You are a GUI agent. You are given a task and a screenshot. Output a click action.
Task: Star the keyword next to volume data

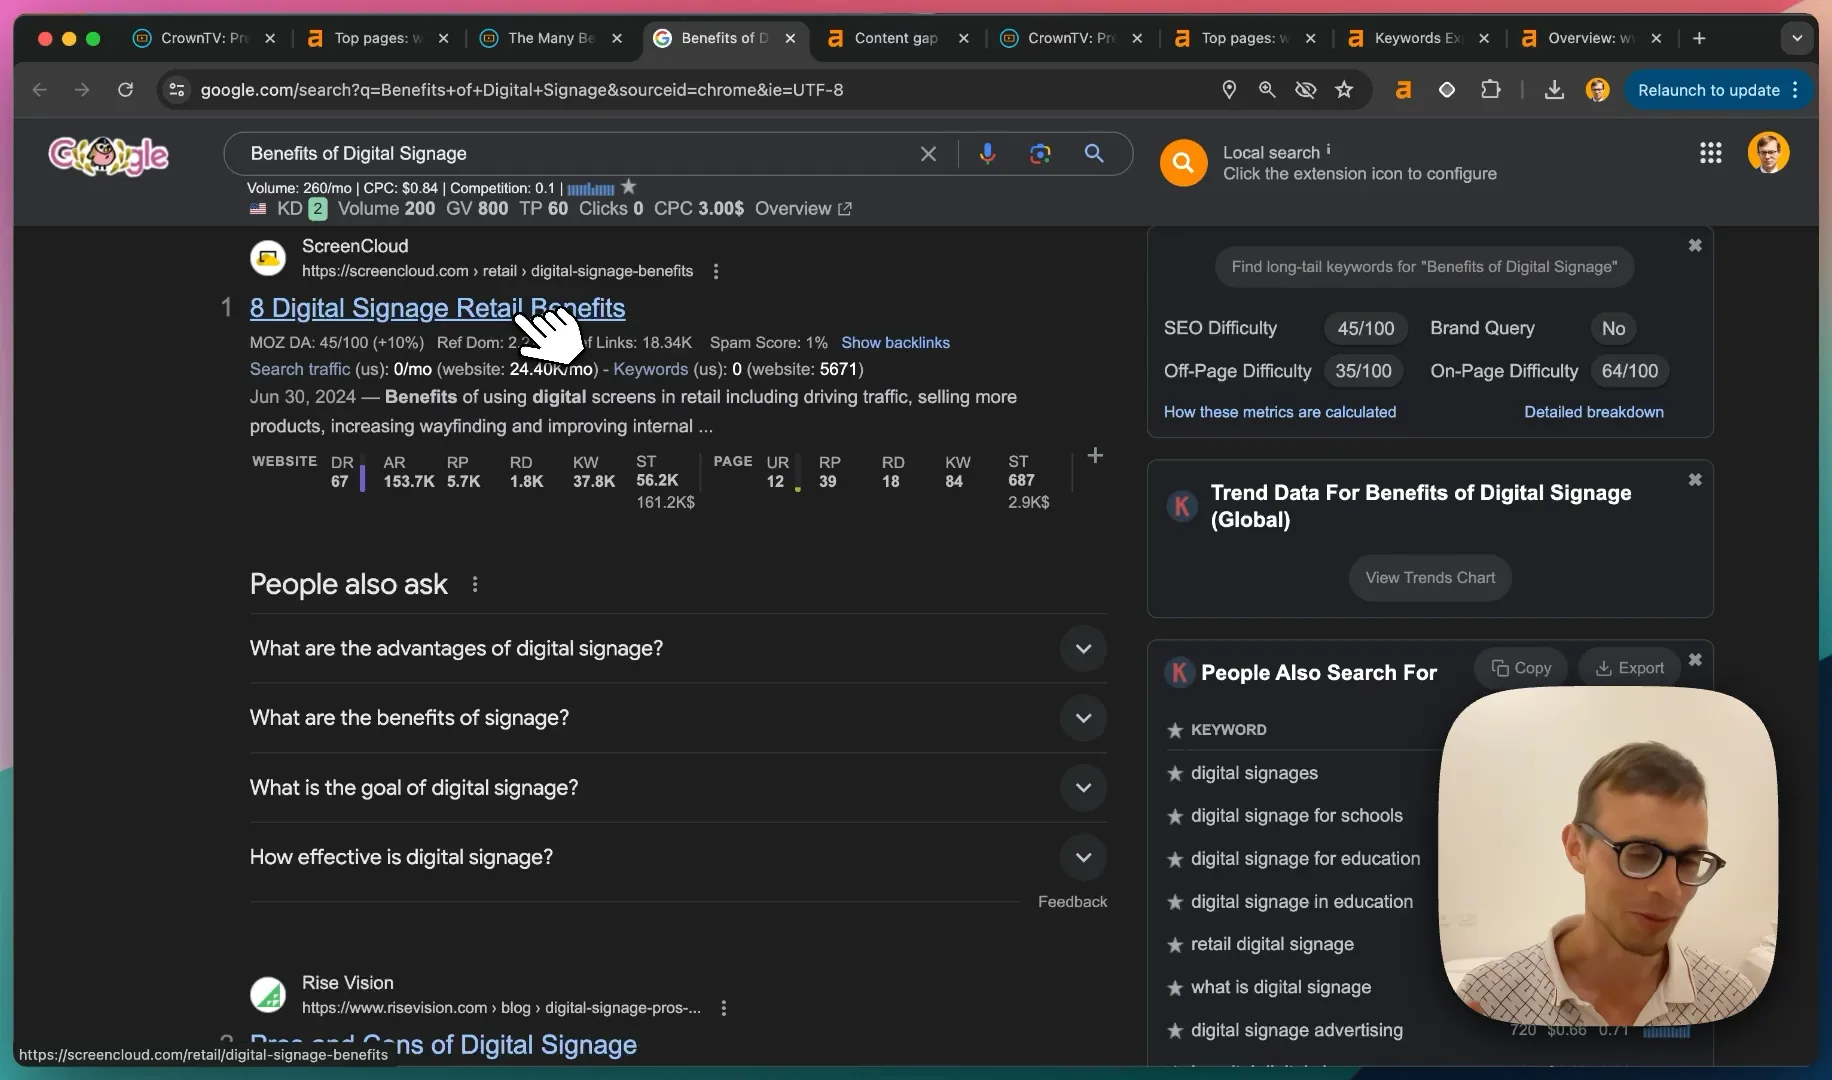[x=628, y=187]
